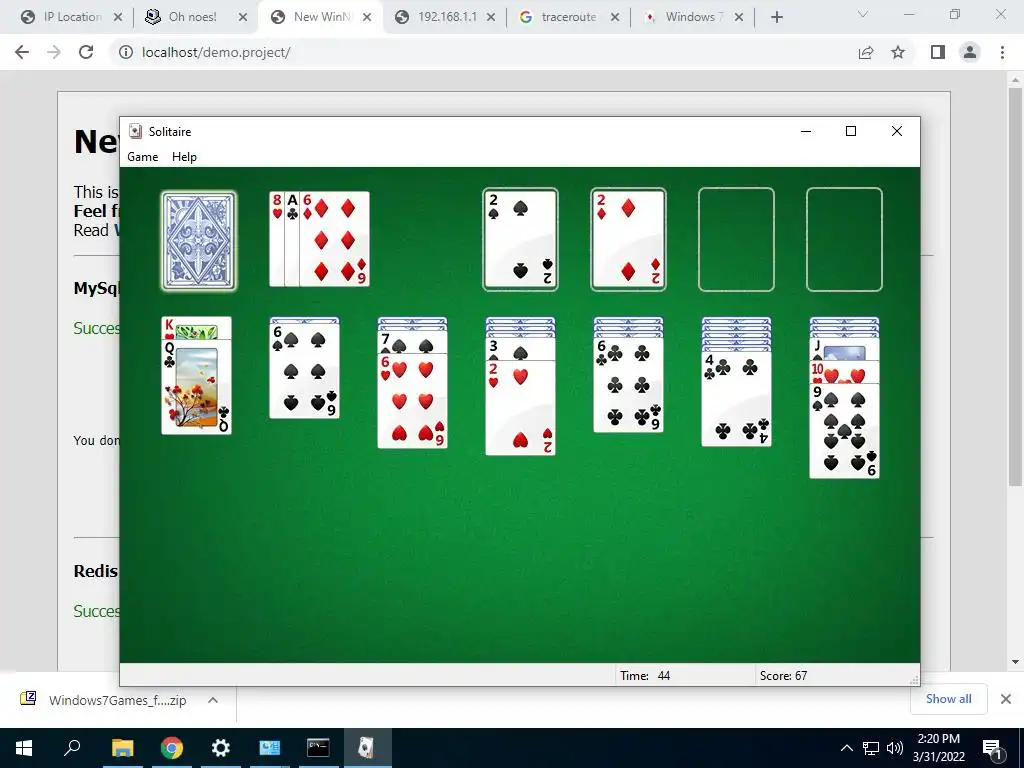Viewport: 1024px width, 768px height.
Task: Select the Jack of spades tableau card
Action: click(x=844, y=350)
